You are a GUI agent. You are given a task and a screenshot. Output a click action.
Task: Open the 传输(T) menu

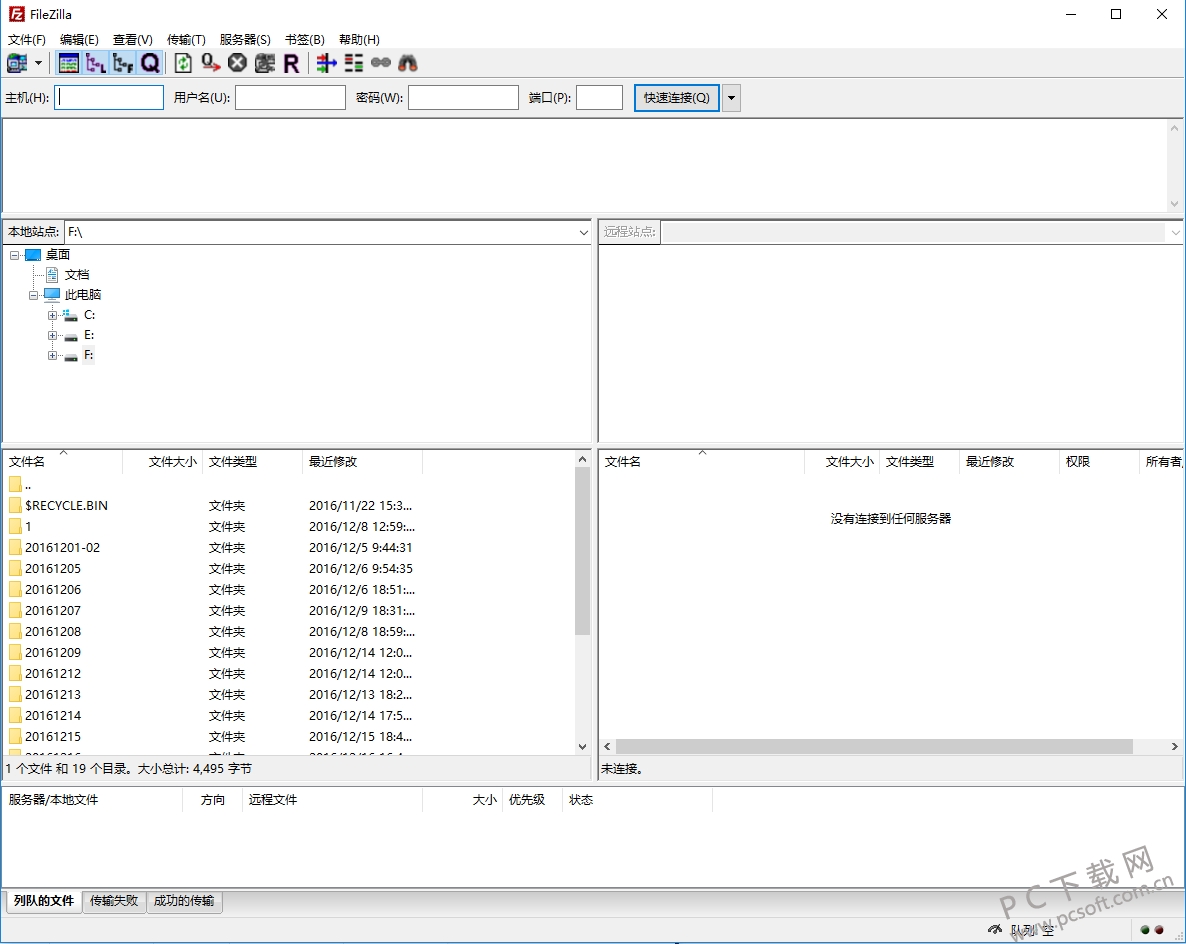186,39
